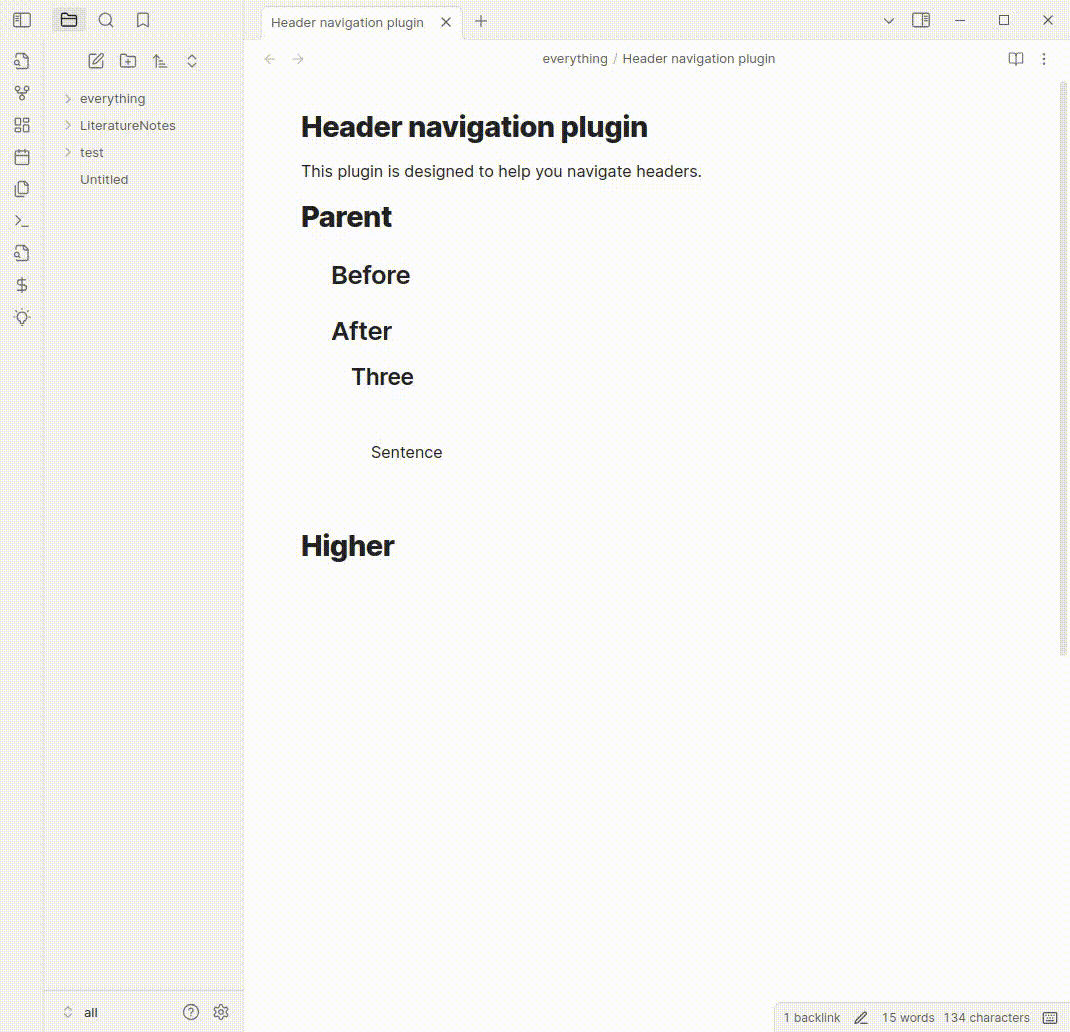The height and width of the screenshot is (1032, 1070).
Task: Click the 15 words count in status bar
Action: (908, 1018)
